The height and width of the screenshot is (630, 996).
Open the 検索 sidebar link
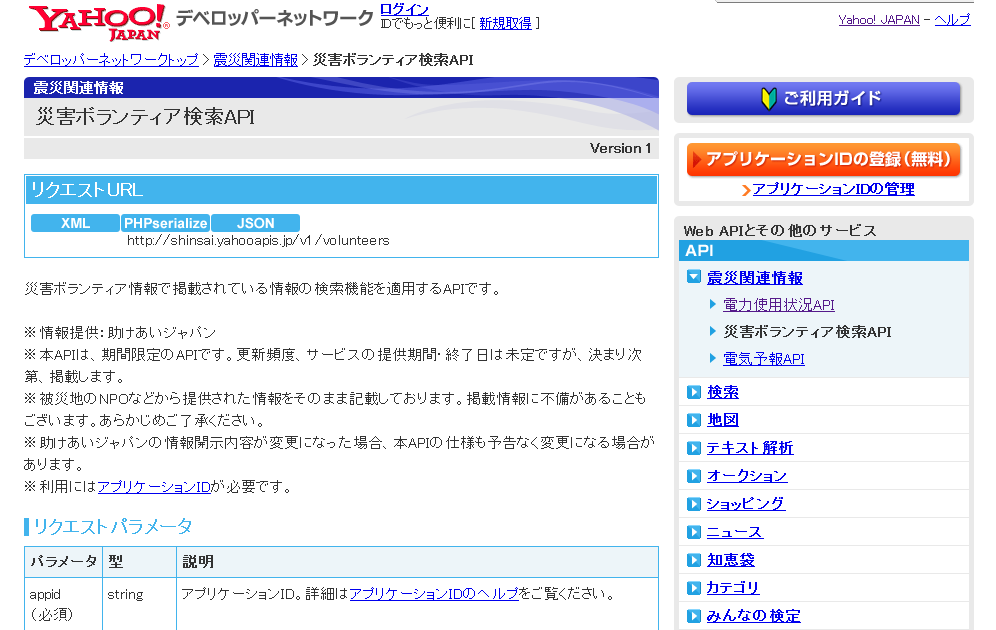pyautogui.click(x=723, y=392)
